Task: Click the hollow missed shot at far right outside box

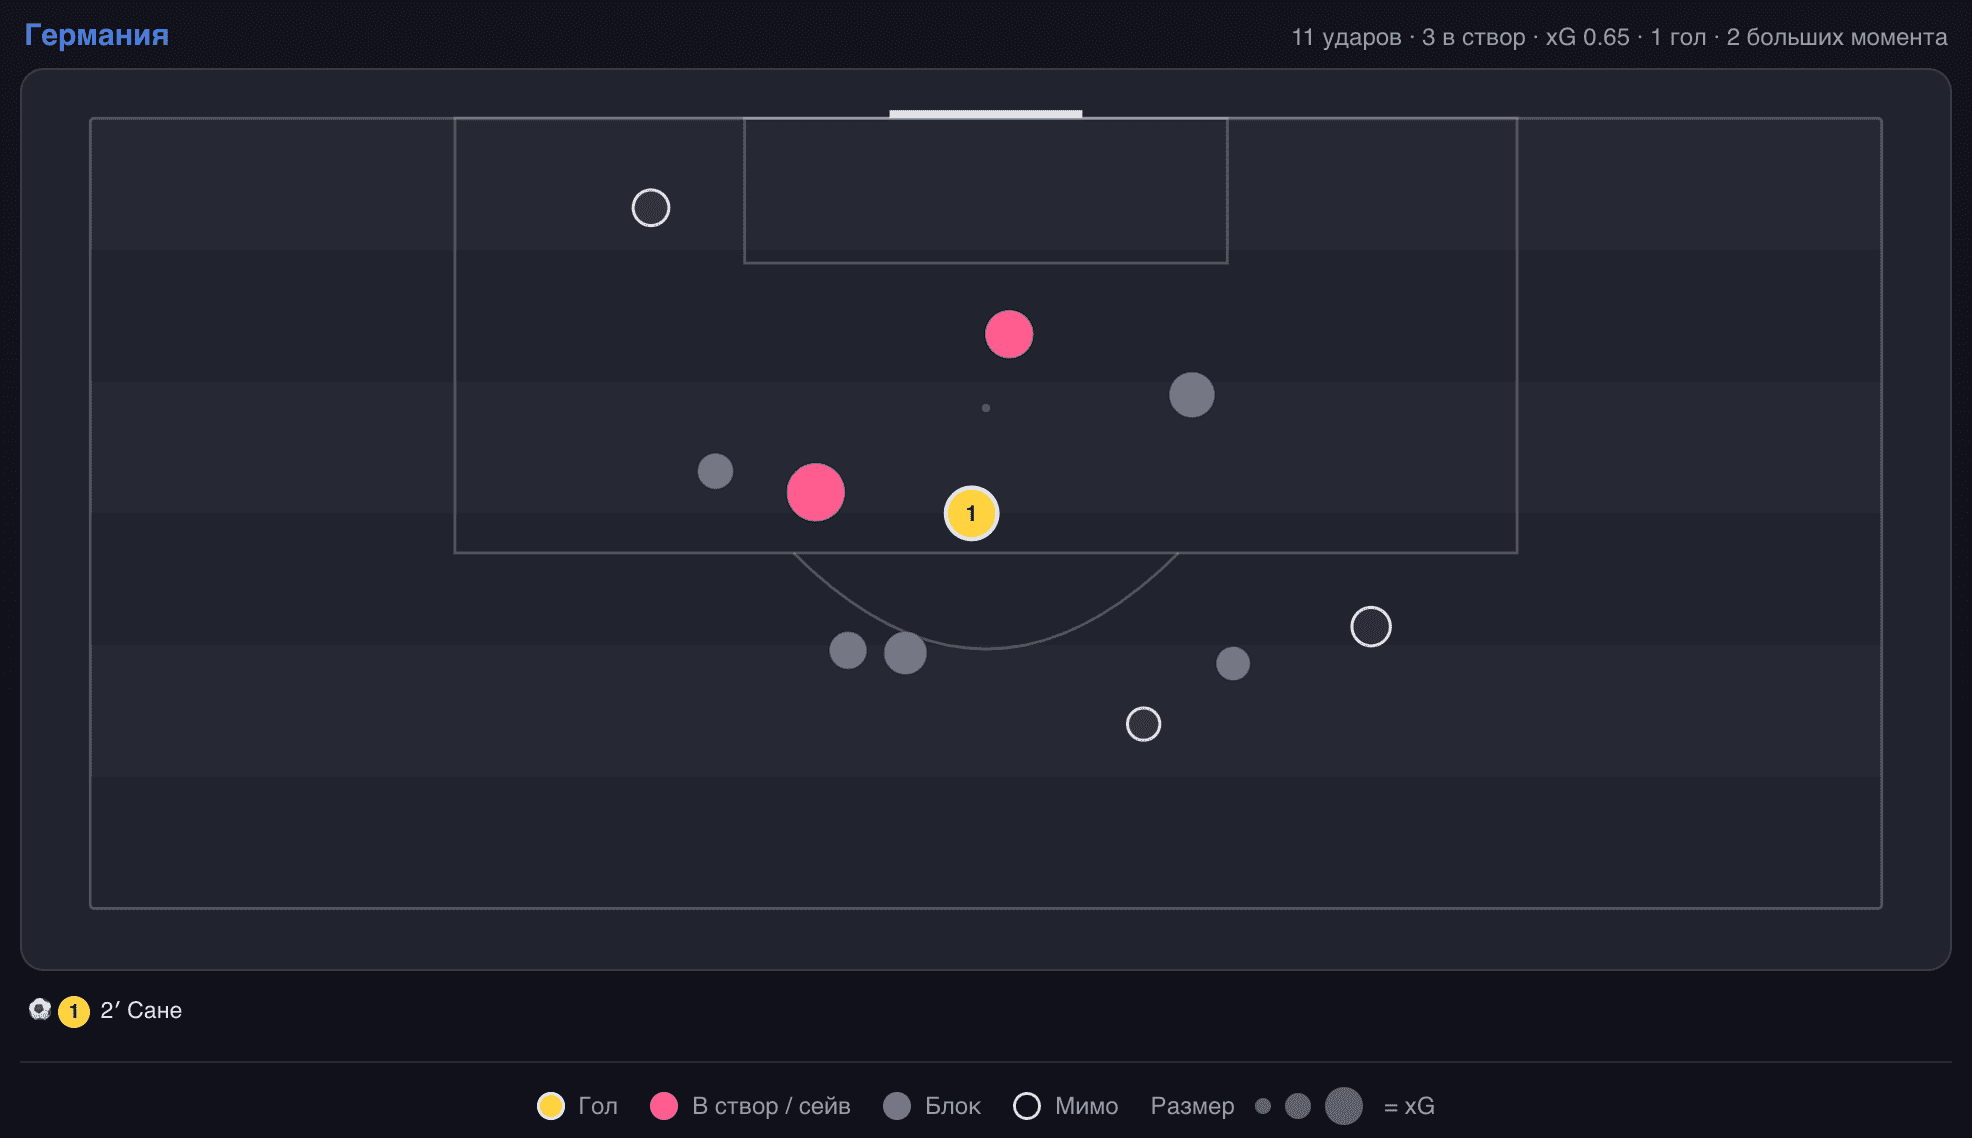Action: pos(1371,627)
